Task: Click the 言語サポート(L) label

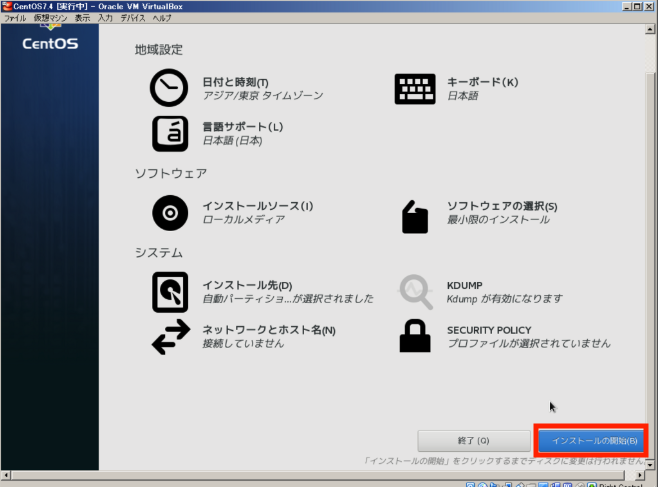Action: coord(243,127)
